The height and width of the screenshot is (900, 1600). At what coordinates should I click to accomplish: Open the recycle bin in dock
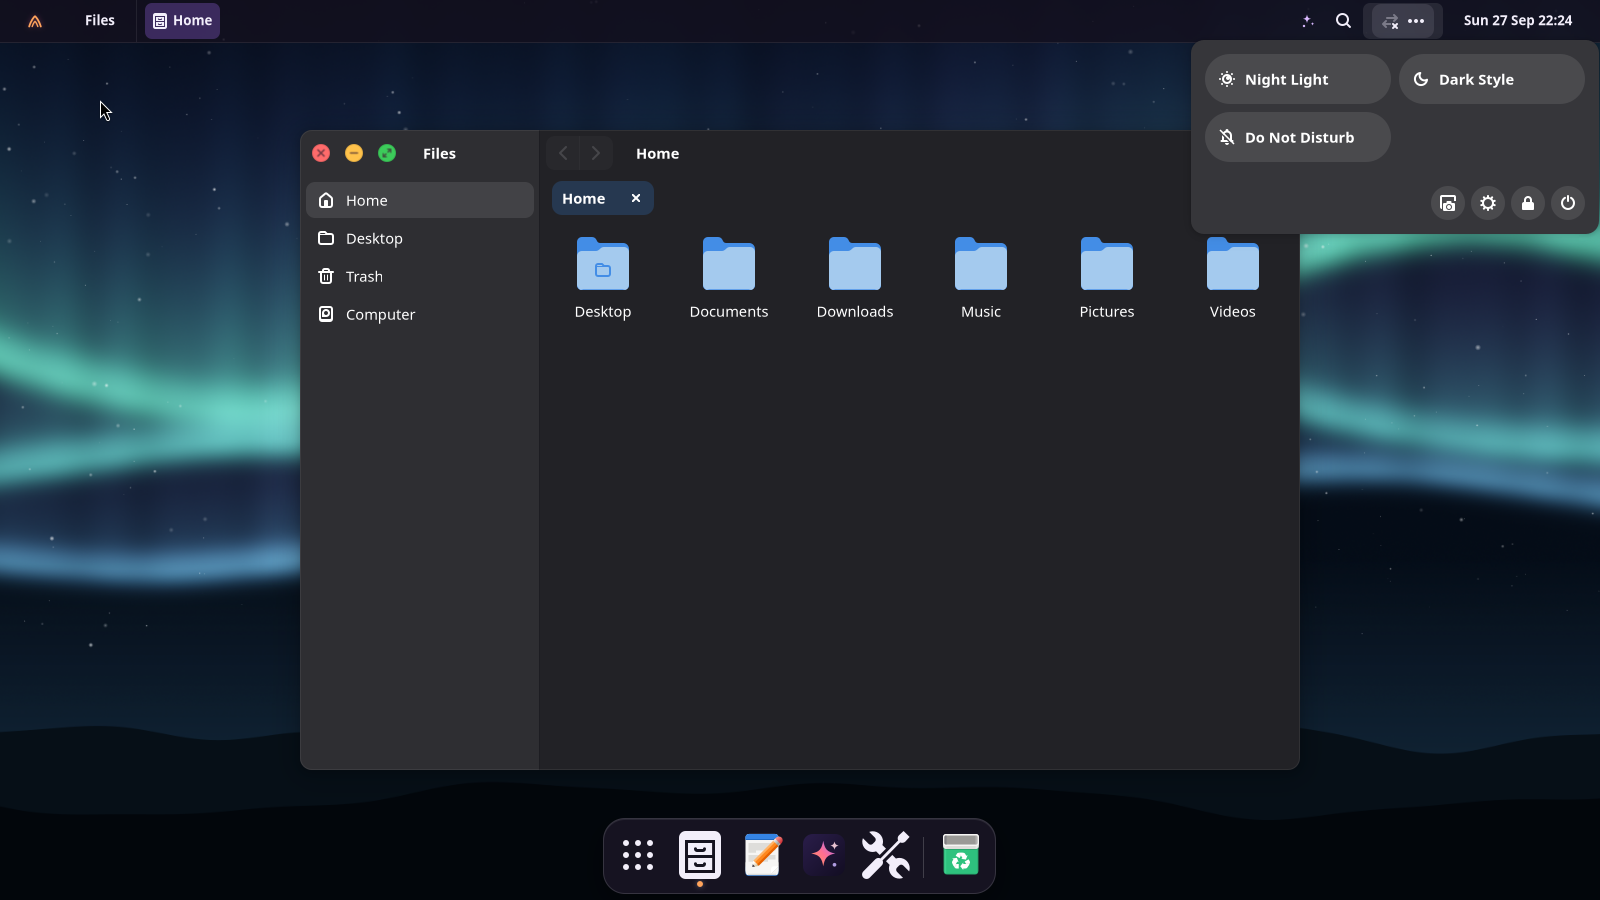pos(961,855)
